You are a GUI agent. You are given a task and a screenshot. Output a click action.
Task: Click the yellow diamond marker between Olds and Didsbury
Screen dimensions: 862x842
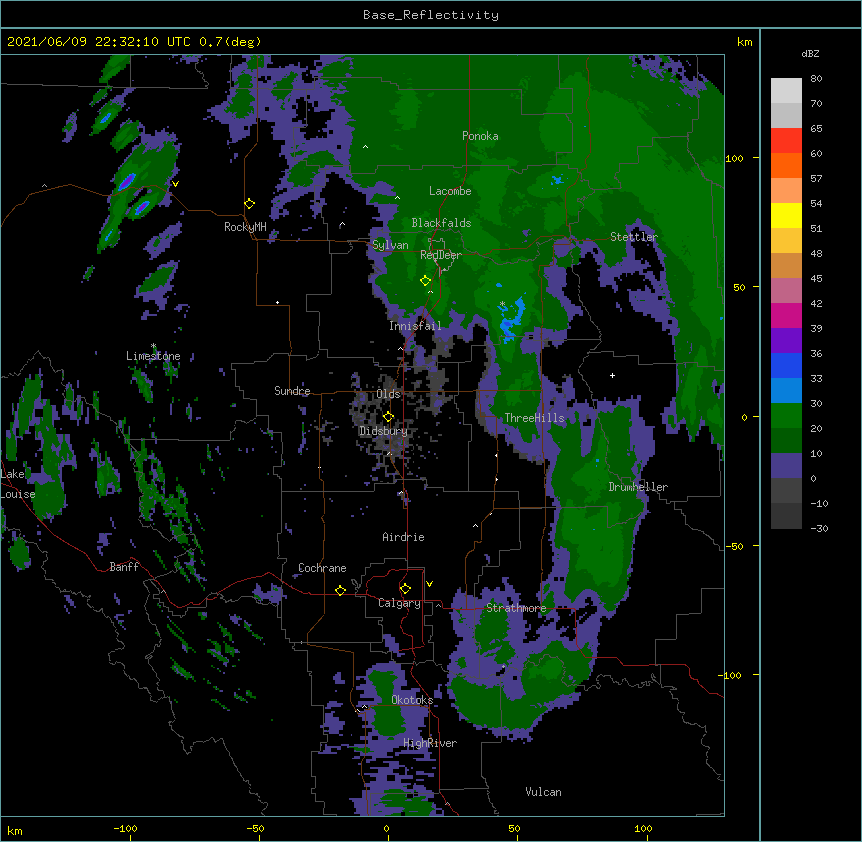(388, 416)
